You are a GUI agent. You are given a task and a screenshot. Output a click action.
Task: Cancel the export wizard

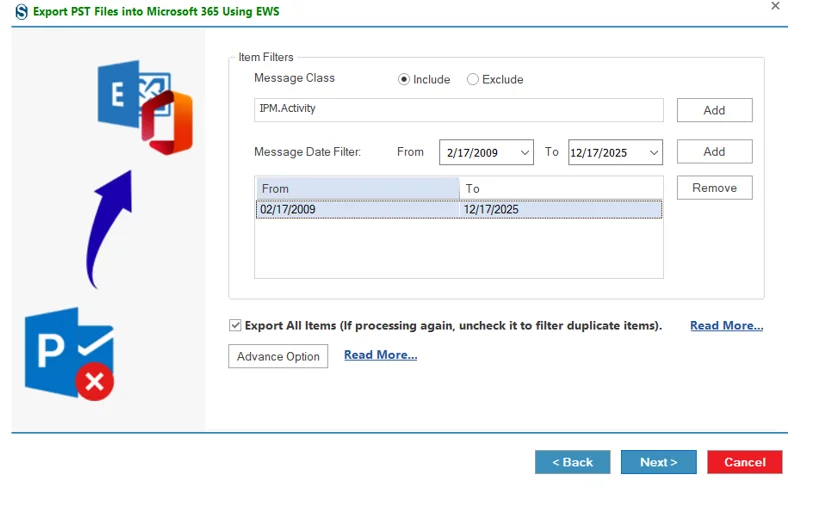click(x=745, y=462)
